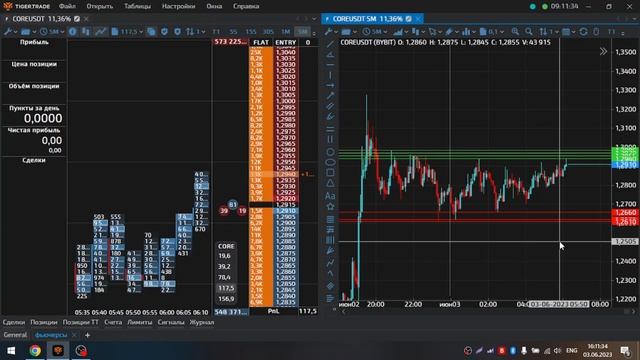Click the zoom-out magnifier on chart toolbar

529,31
